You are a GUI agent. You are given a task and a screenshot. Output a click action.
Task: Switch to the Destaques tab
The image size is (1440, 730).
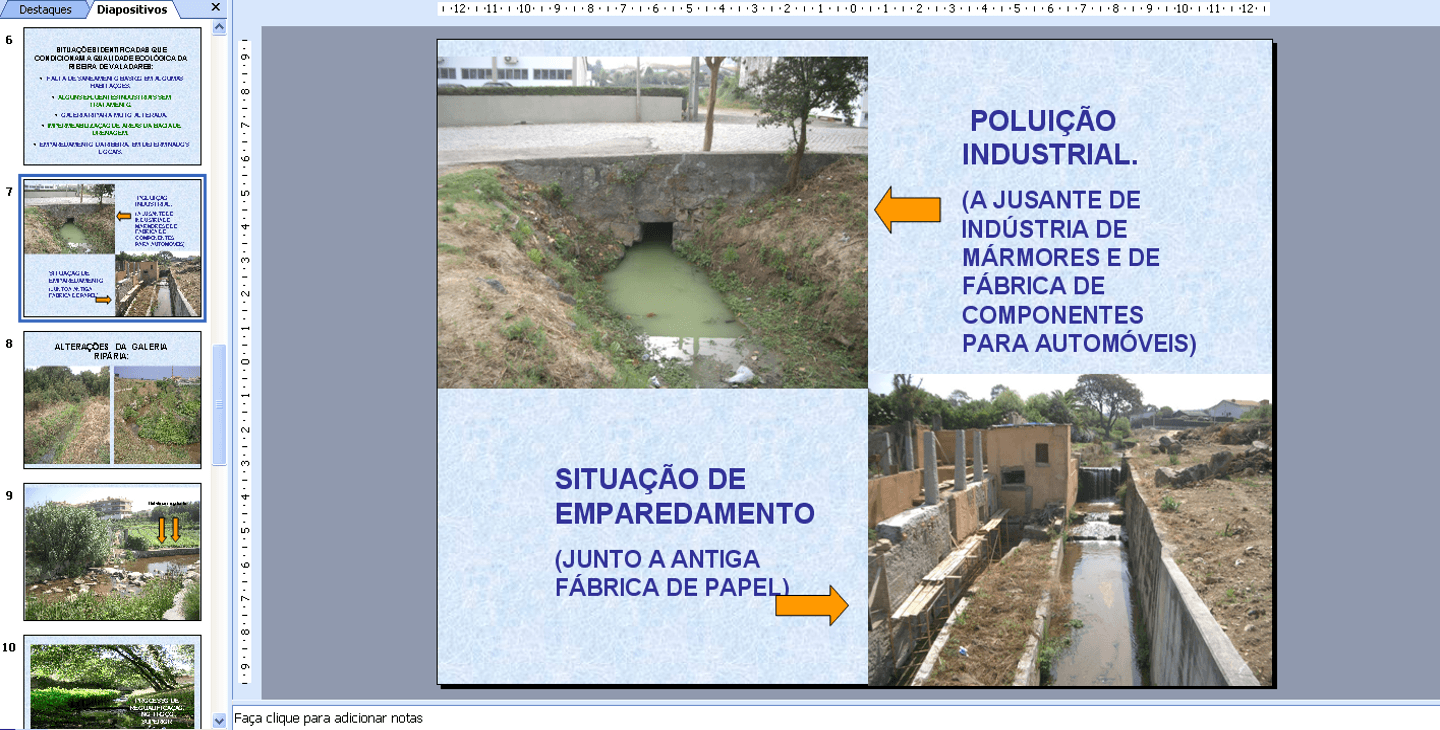click(x=46, y=9)
